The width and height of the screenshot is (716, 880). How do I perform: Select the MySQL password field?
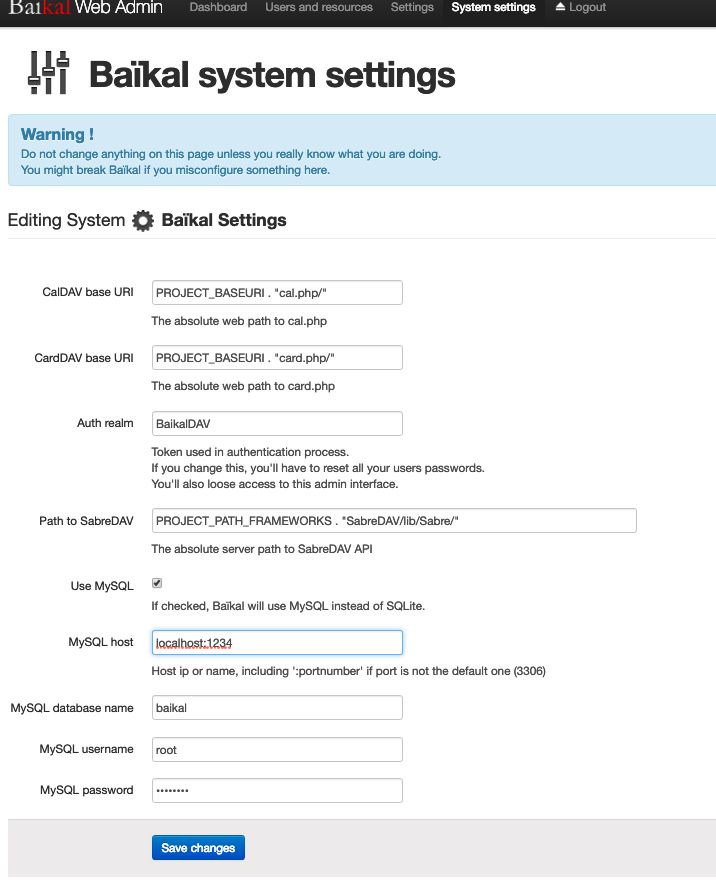tap(277, 790)
